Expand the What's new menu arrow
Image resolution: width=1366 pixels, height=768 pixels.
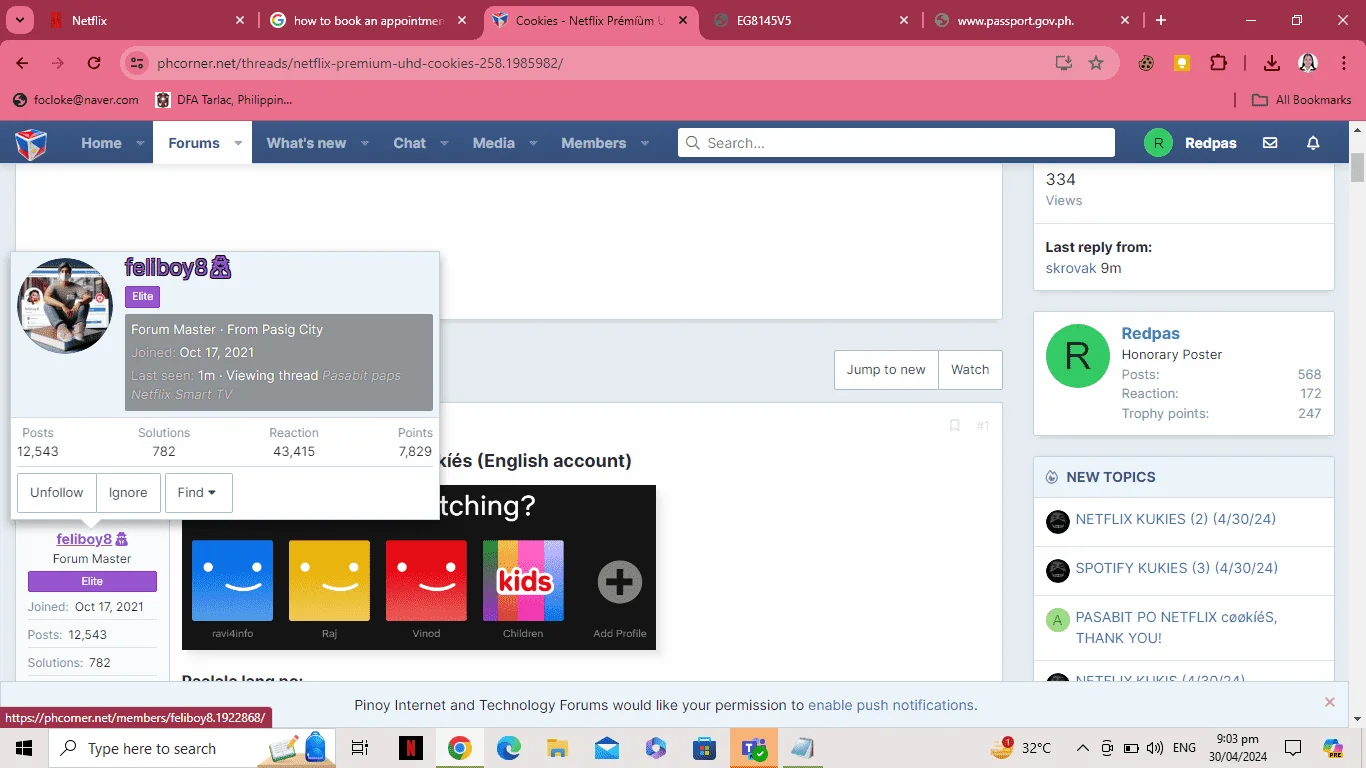(365, 144)
